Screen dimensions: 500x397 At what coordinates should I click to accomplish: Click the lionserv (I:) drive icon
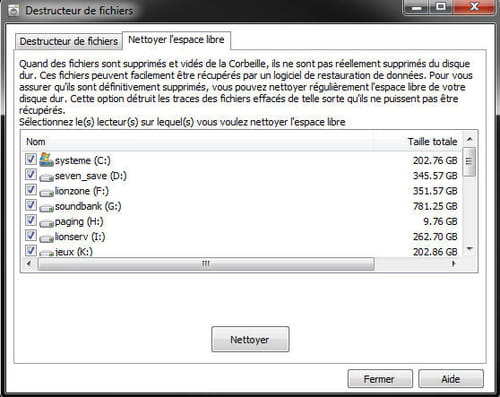click(46, 238)
